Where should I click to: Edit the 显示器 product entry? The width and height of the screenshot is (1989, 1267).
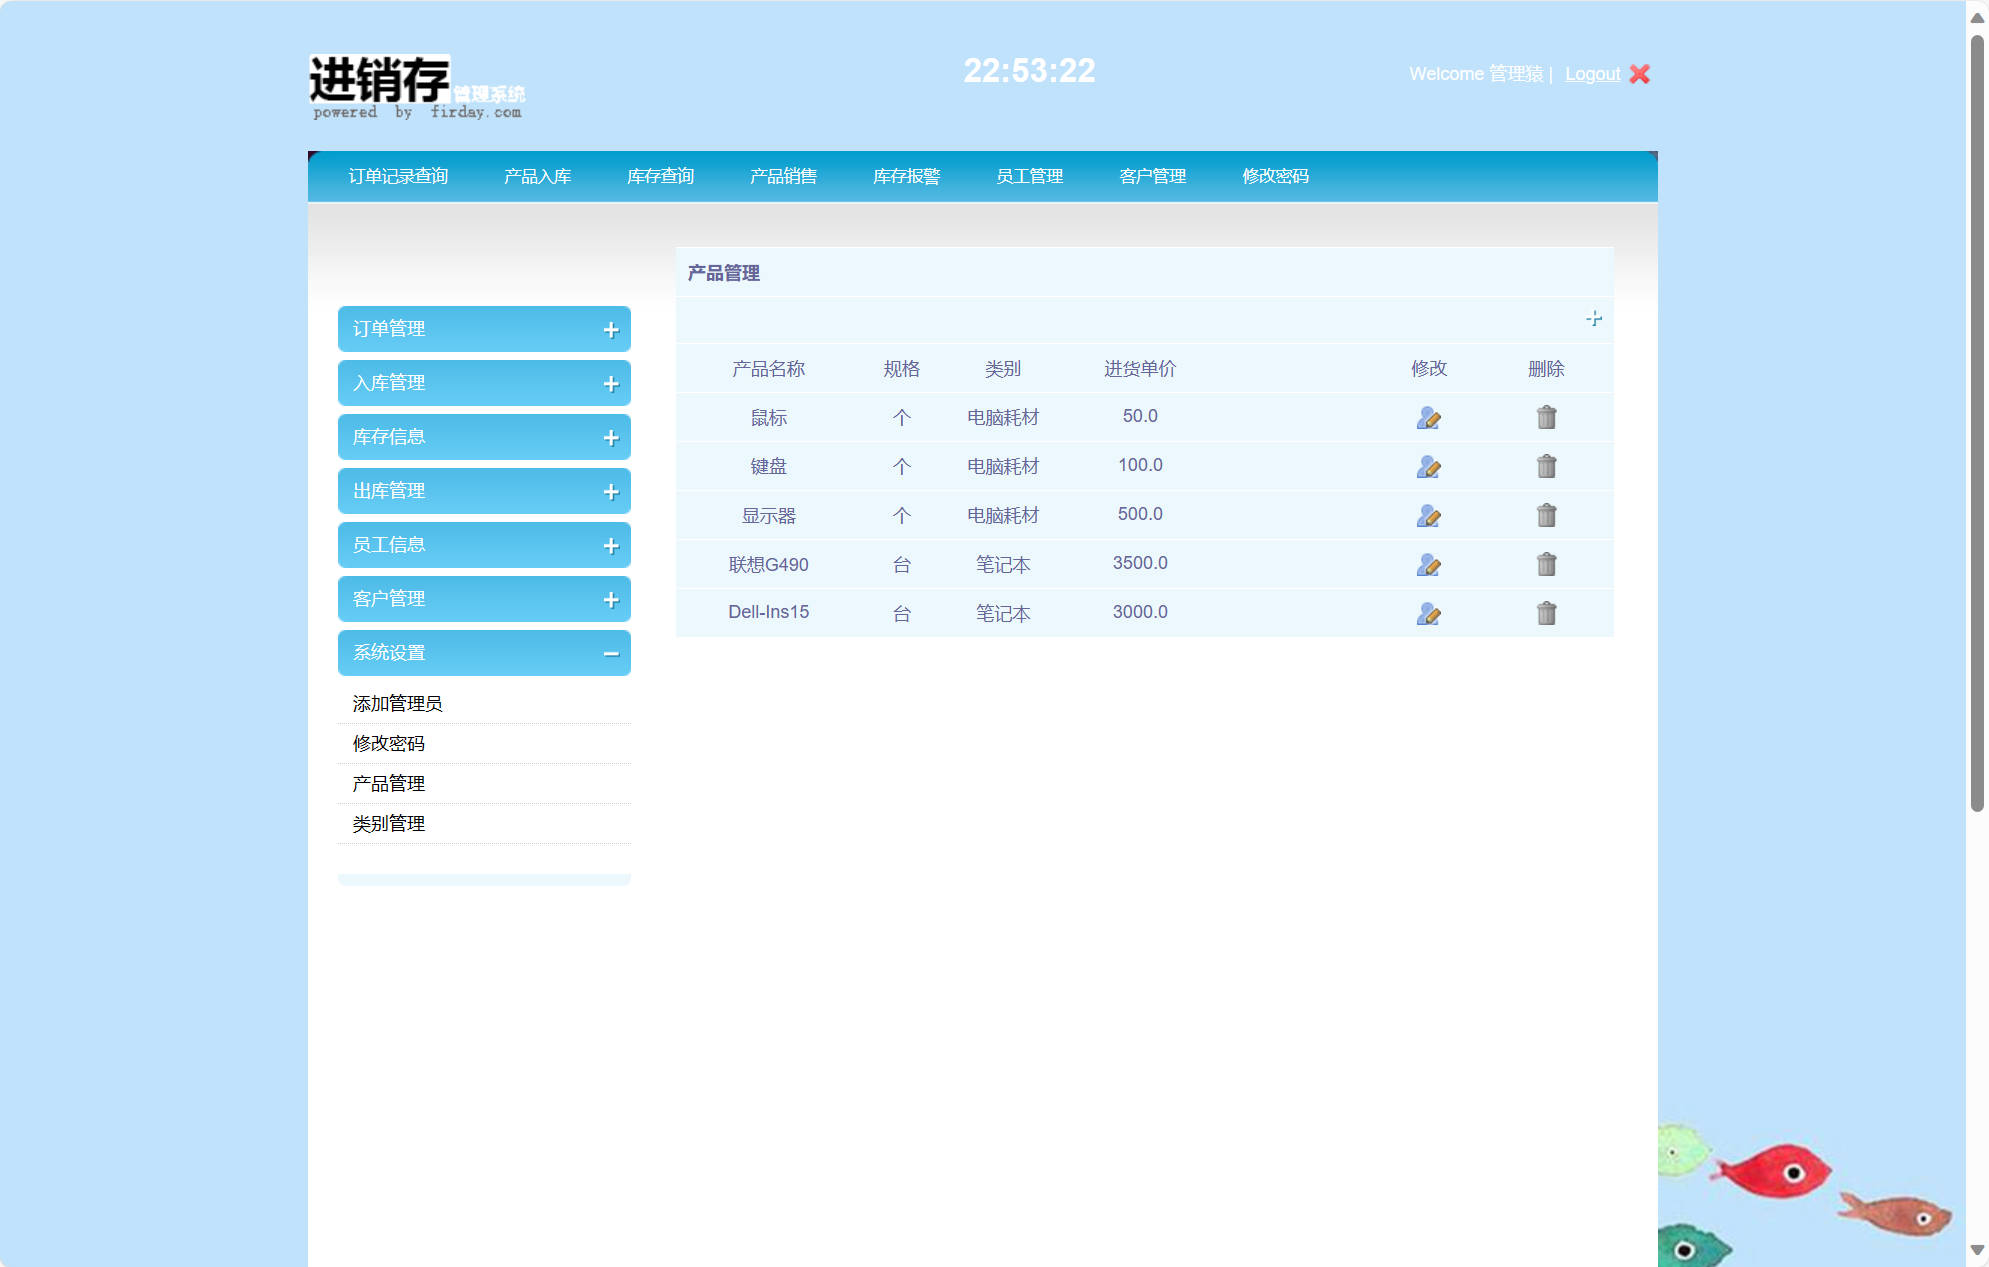(x=1428, y=516)
